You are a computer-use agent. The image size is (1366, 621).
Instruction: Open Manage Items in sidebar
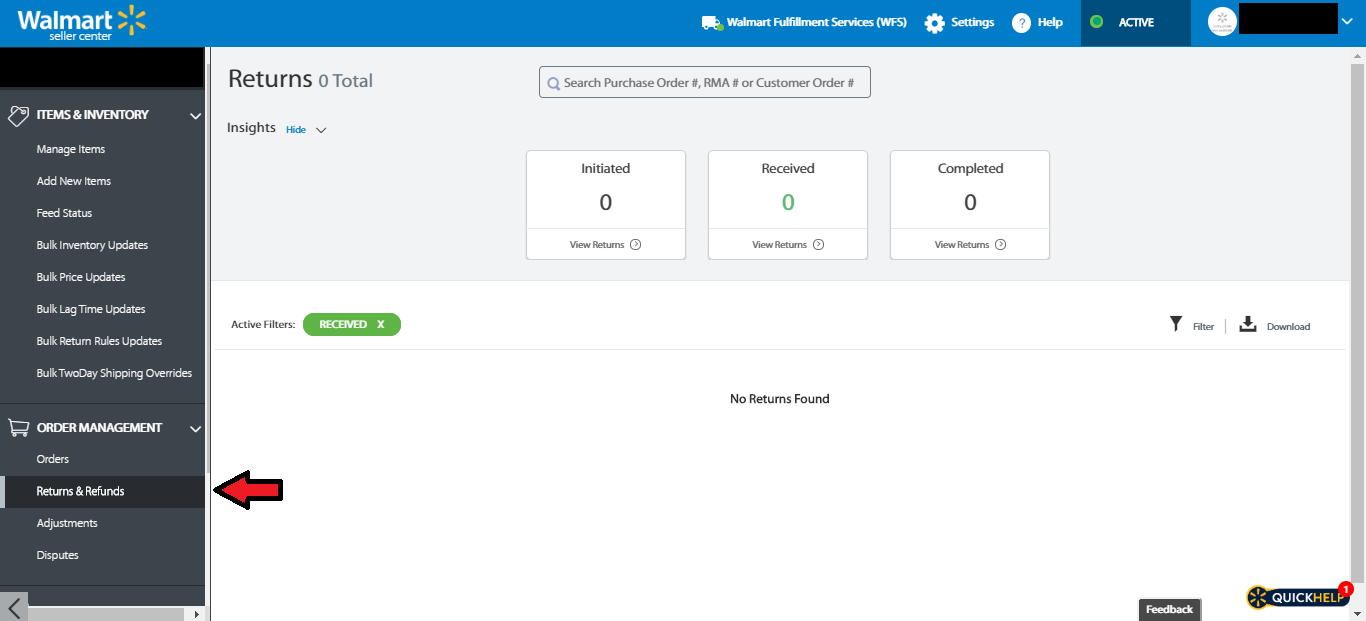[71, 149]
